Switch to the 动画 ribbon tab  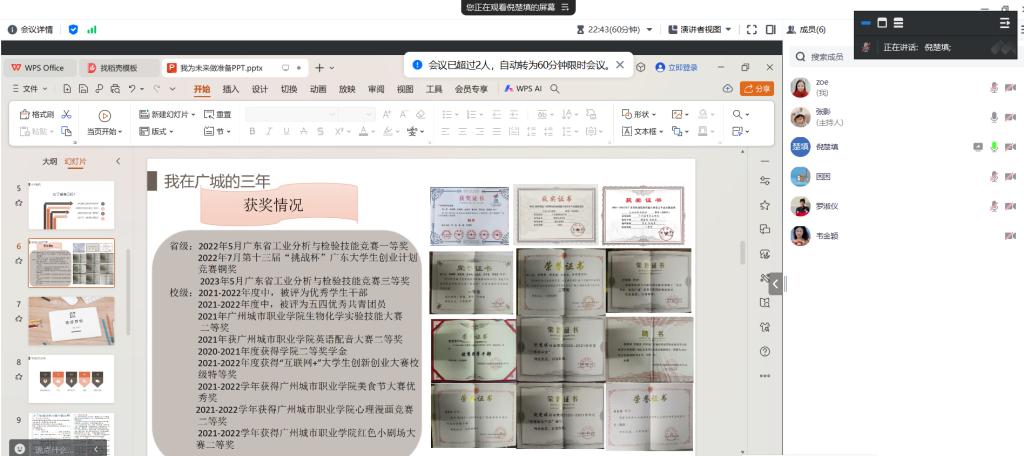[x=318, y=89]
